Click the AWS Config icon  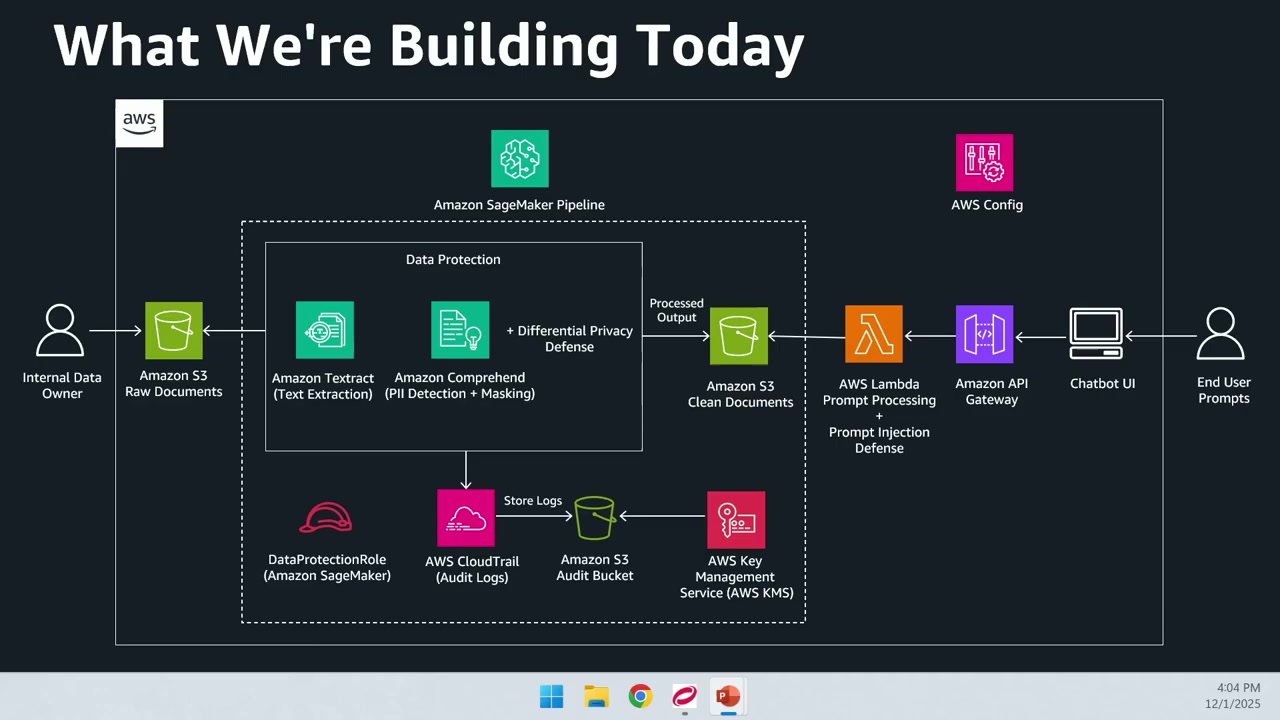984,162
